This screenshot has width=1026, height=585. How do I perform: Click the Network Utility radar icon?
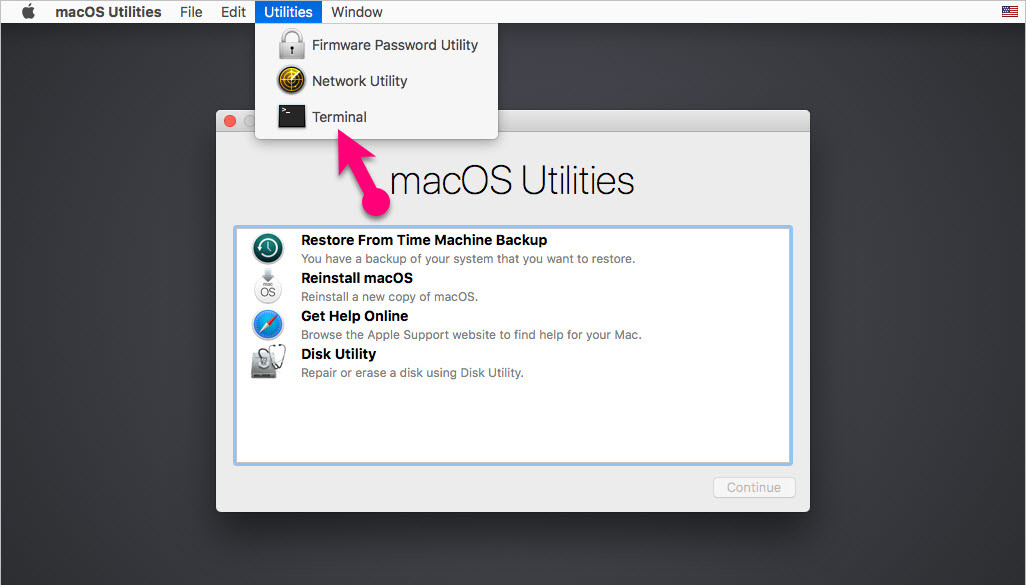tap(291, 80)
